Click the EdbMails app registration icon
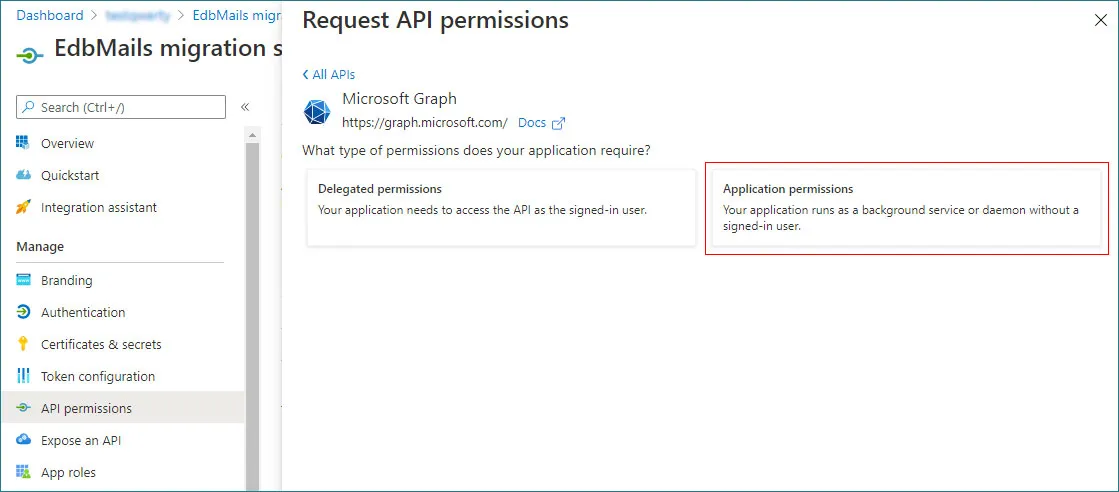This screenshot has height=492, width=1119. (29, 55)
